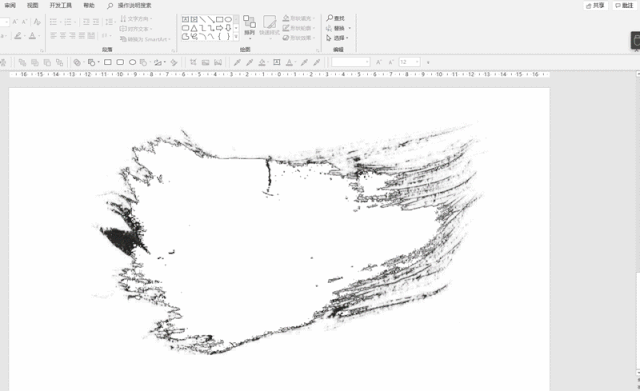Select arrow line shape in gallery
640x391 pixels.
coord(211,19)
